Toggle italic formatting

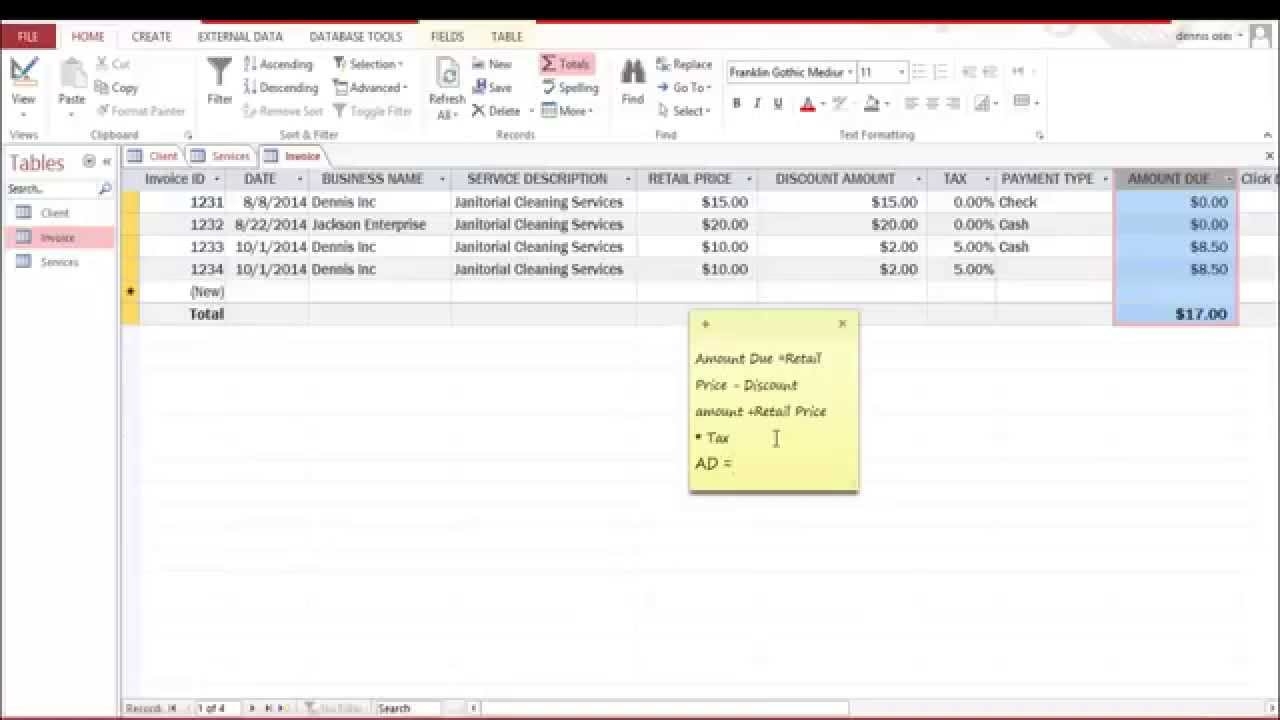757,103
